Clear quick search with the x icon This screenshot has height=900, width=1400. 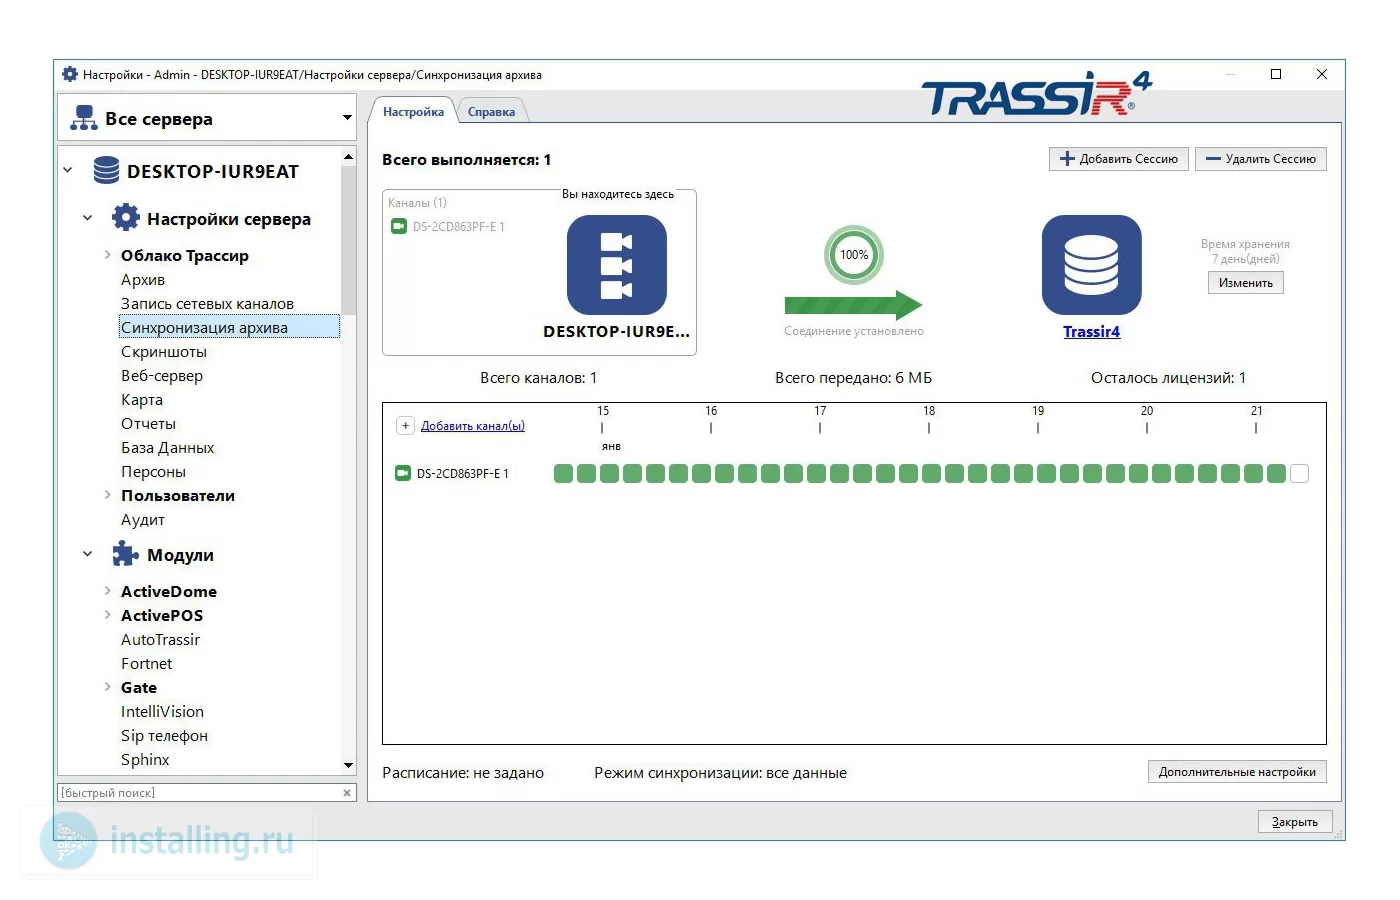pos(347,793)
